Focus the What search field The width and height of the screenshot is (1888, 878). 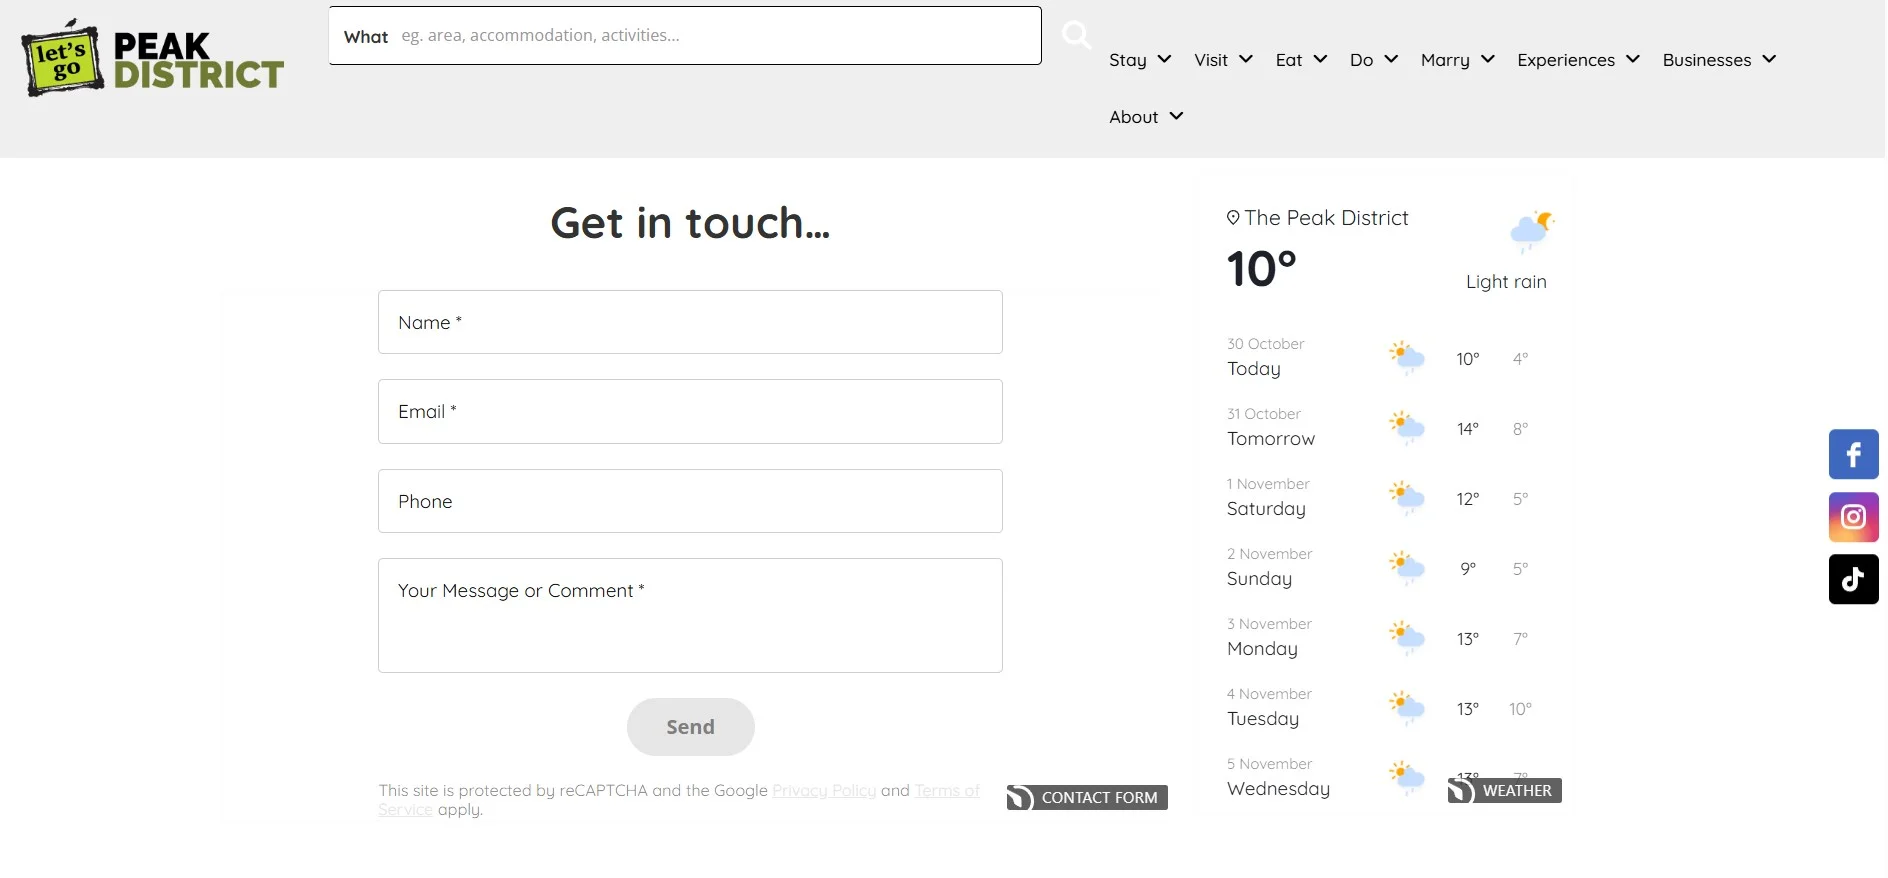(685, 36)
